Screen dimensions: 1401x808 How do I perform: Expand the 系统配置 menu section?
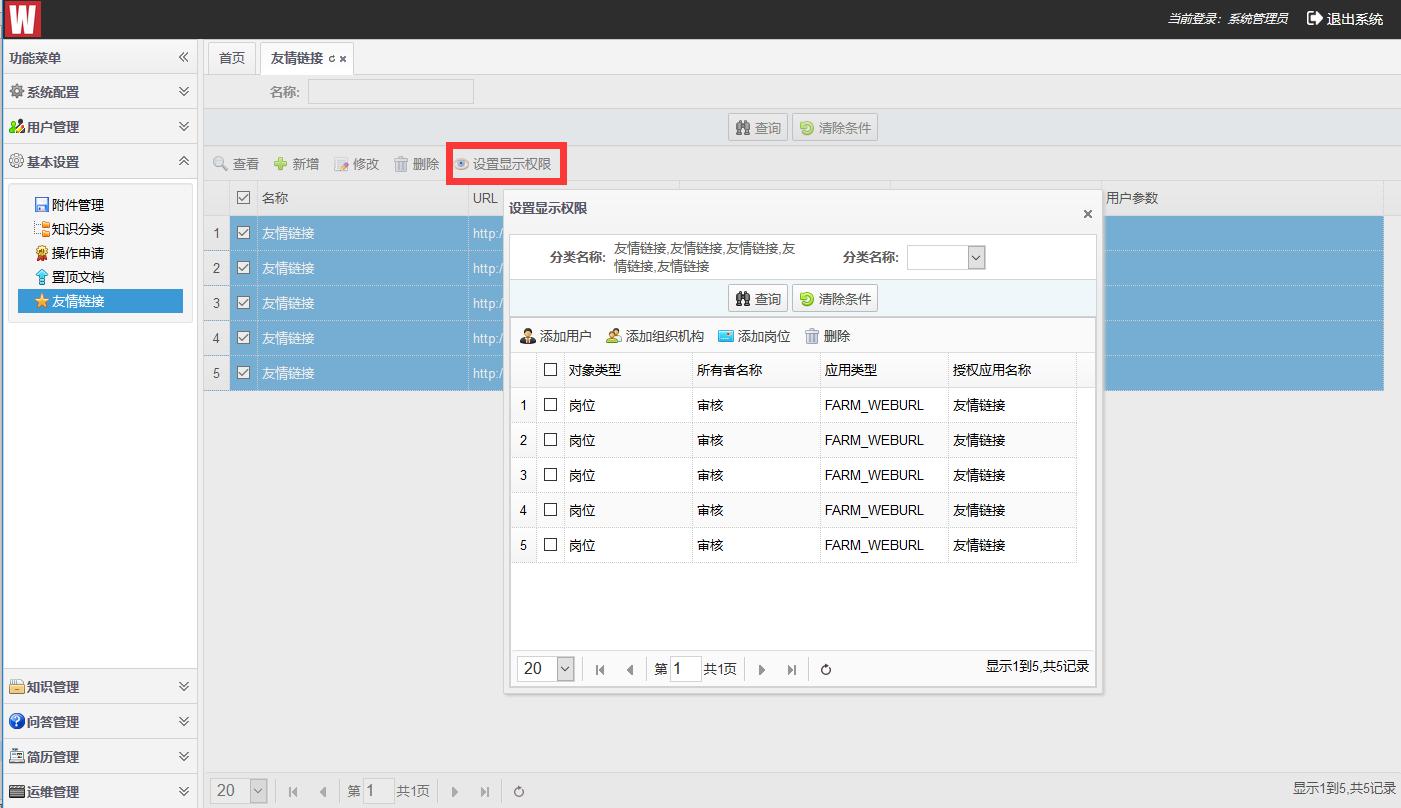(x=183, y=91)
